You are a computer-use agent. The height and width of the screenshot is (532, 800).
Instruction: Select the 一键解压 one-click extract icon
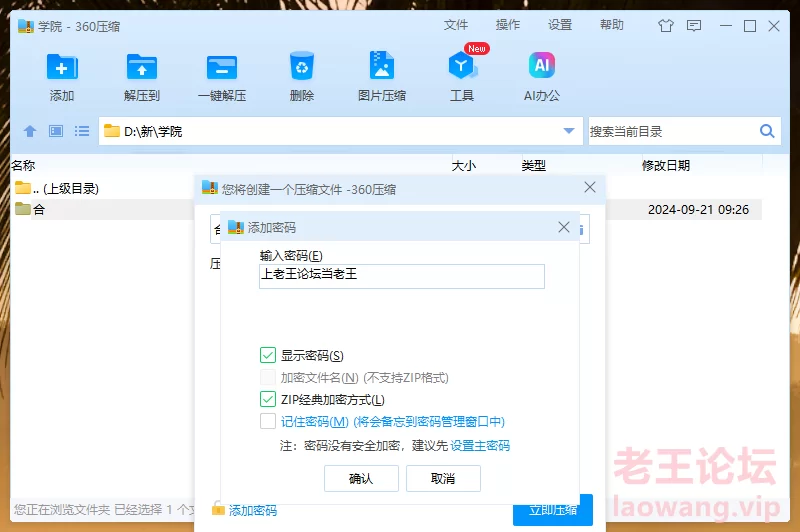222,68
